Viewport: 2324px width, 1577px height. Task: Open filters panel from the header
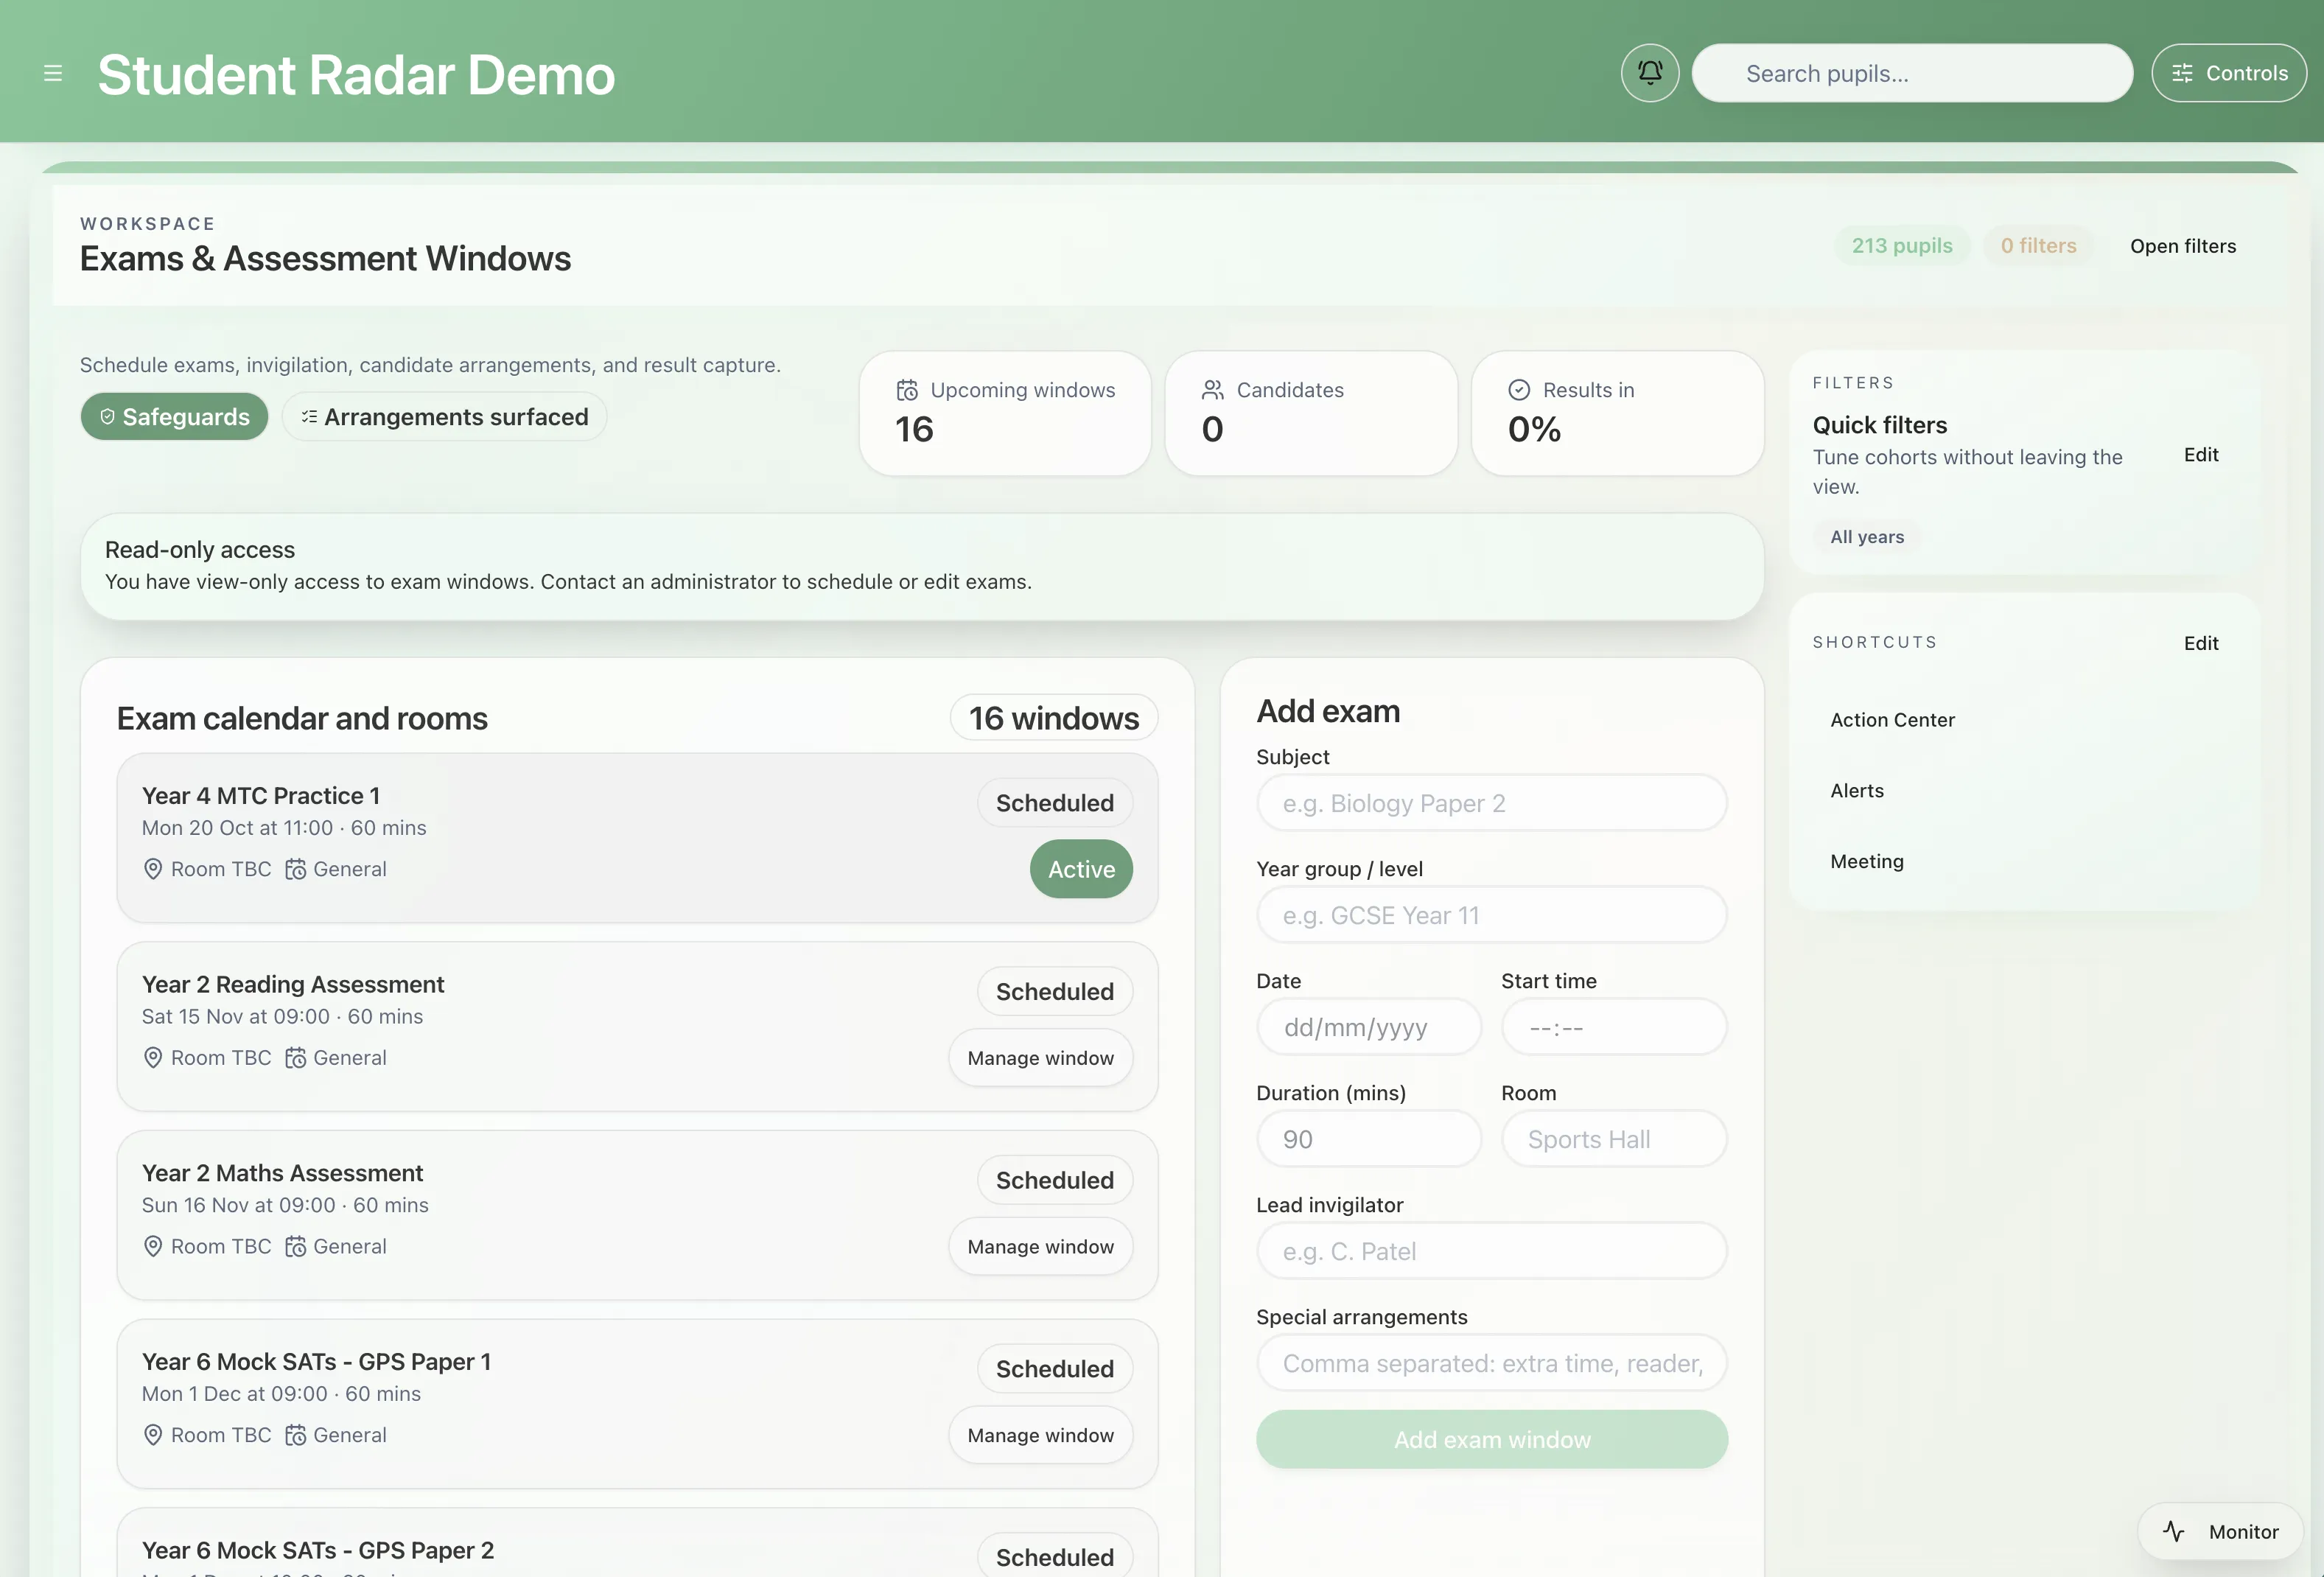[2182, 246]
